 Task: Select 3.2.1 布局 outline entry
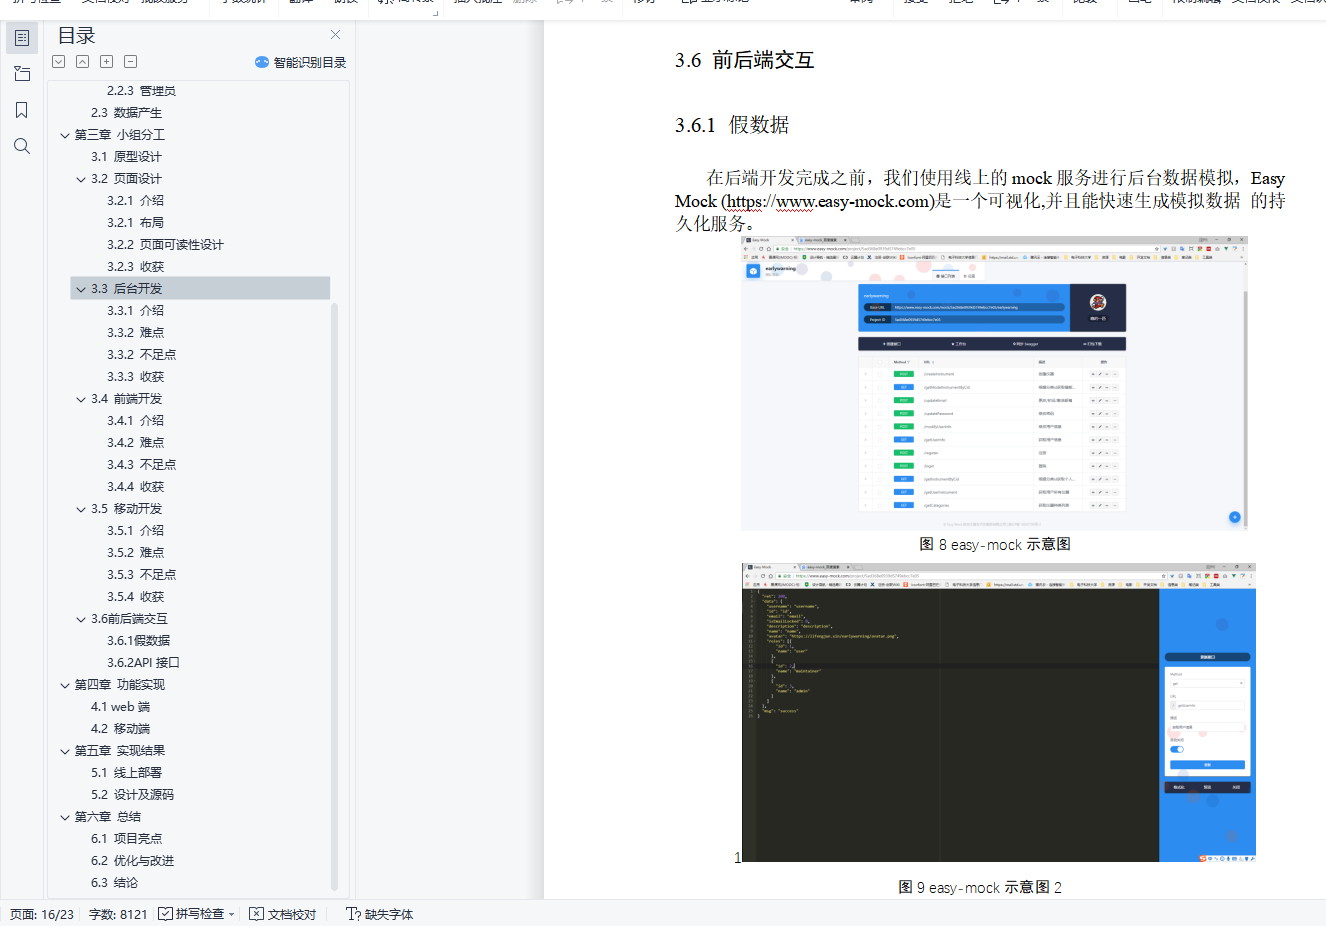(x=135, y=223)
